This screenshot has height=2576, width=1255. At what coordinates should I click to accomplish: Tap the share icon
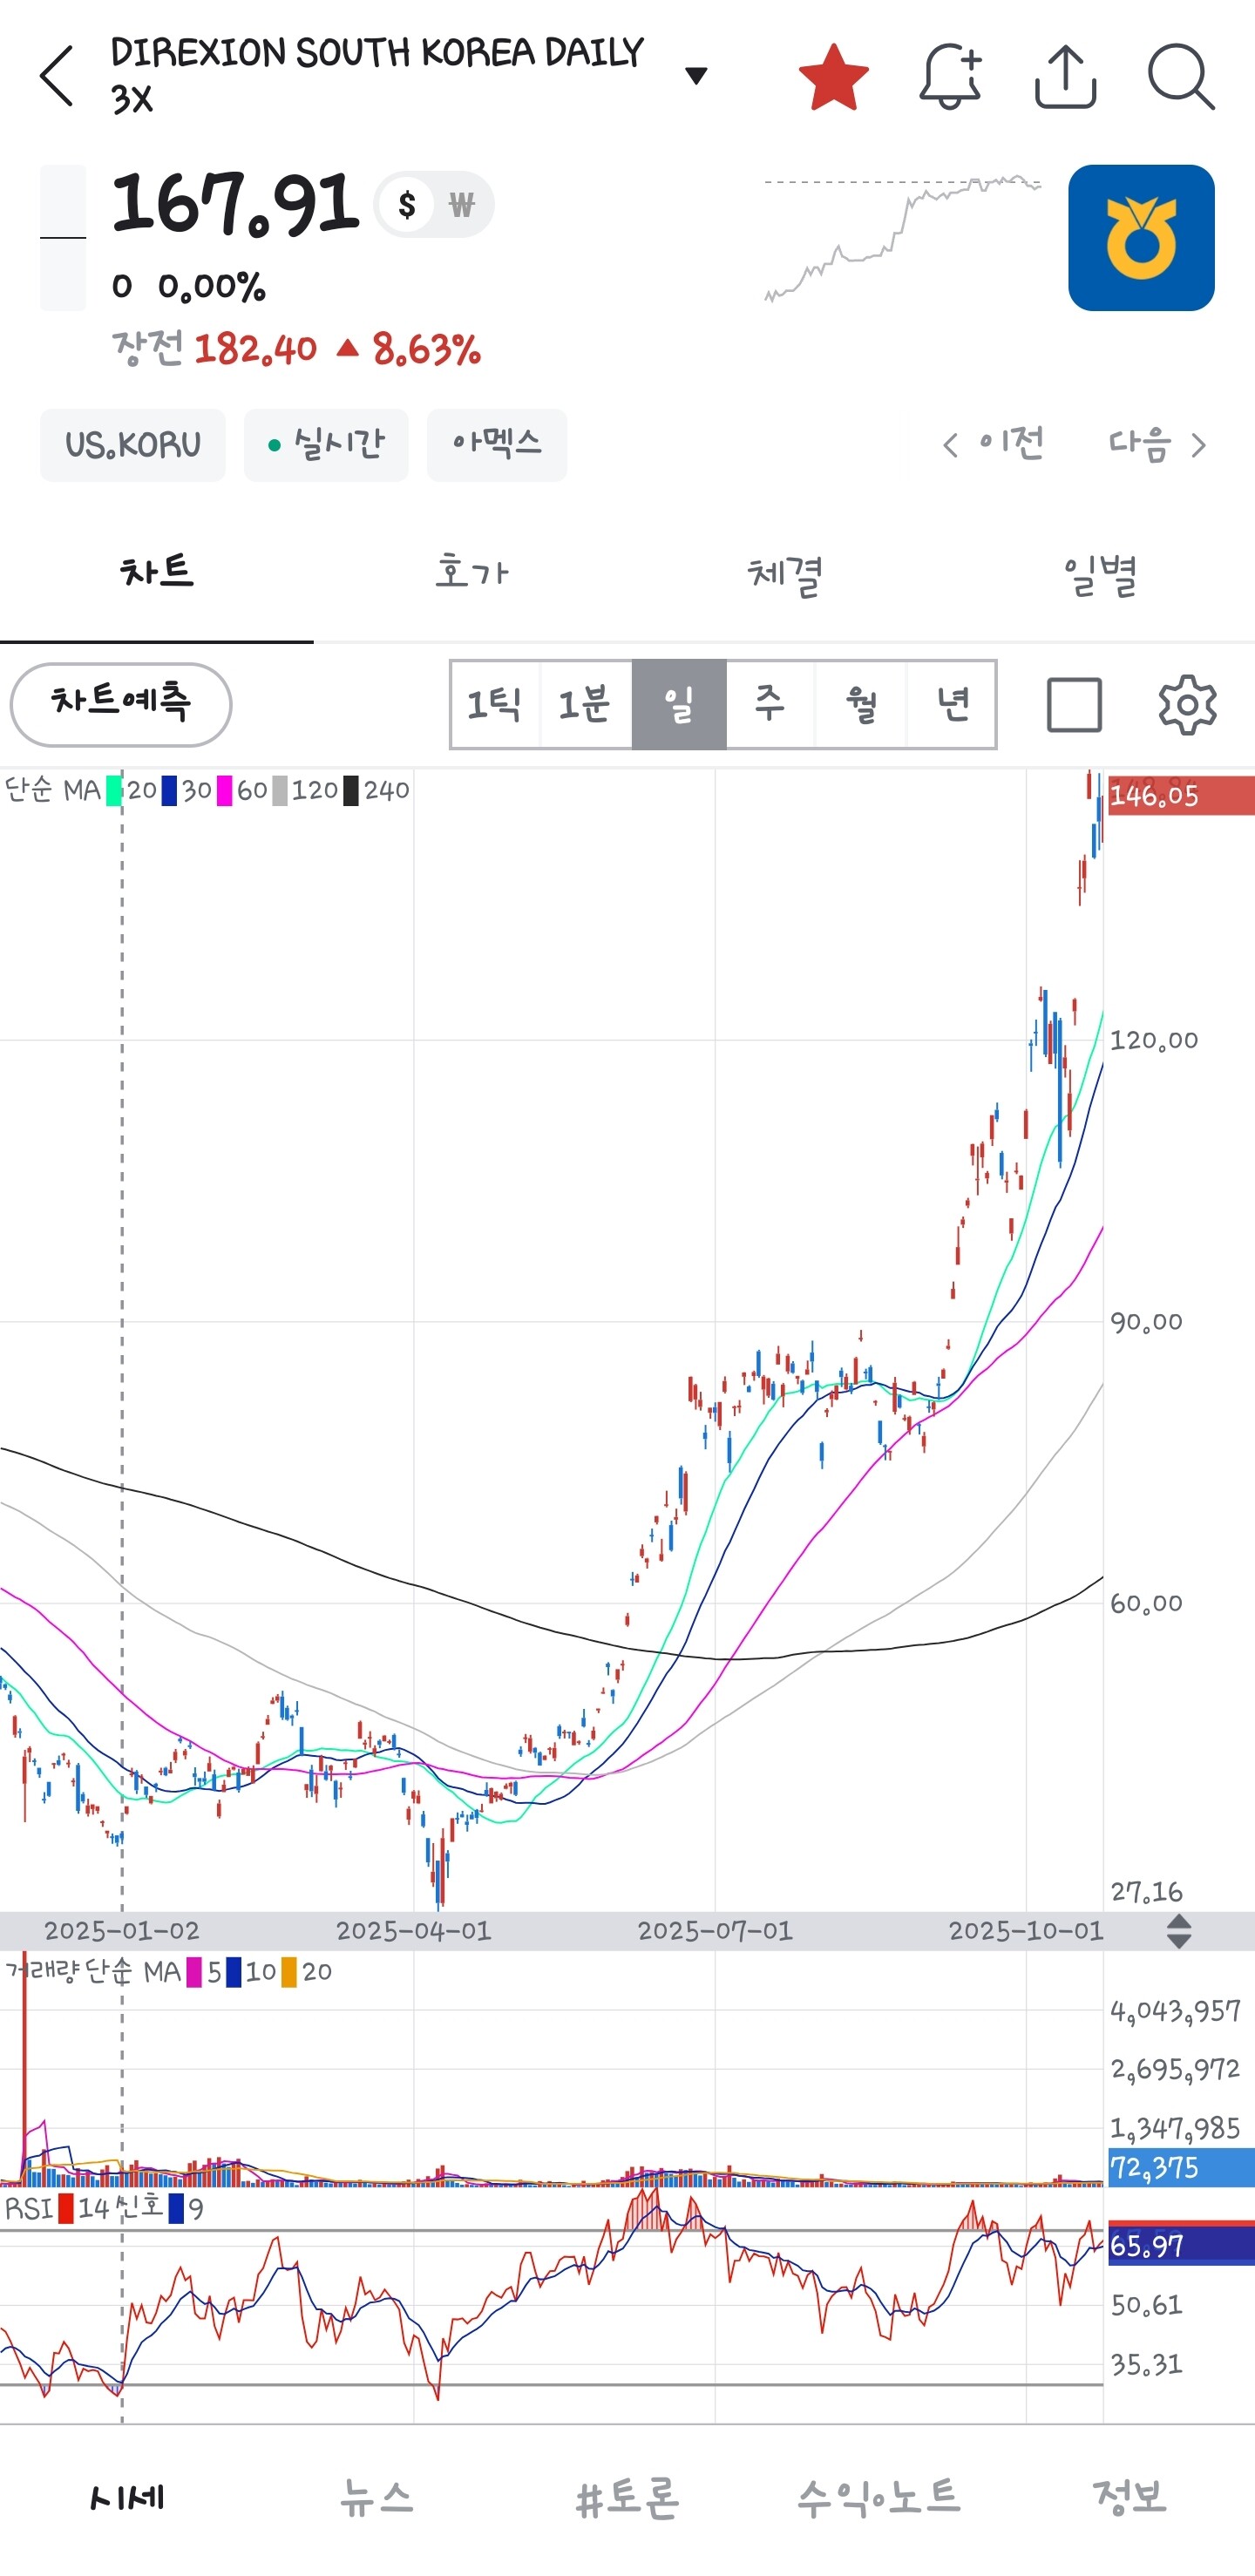click(x=1065, y=76)
